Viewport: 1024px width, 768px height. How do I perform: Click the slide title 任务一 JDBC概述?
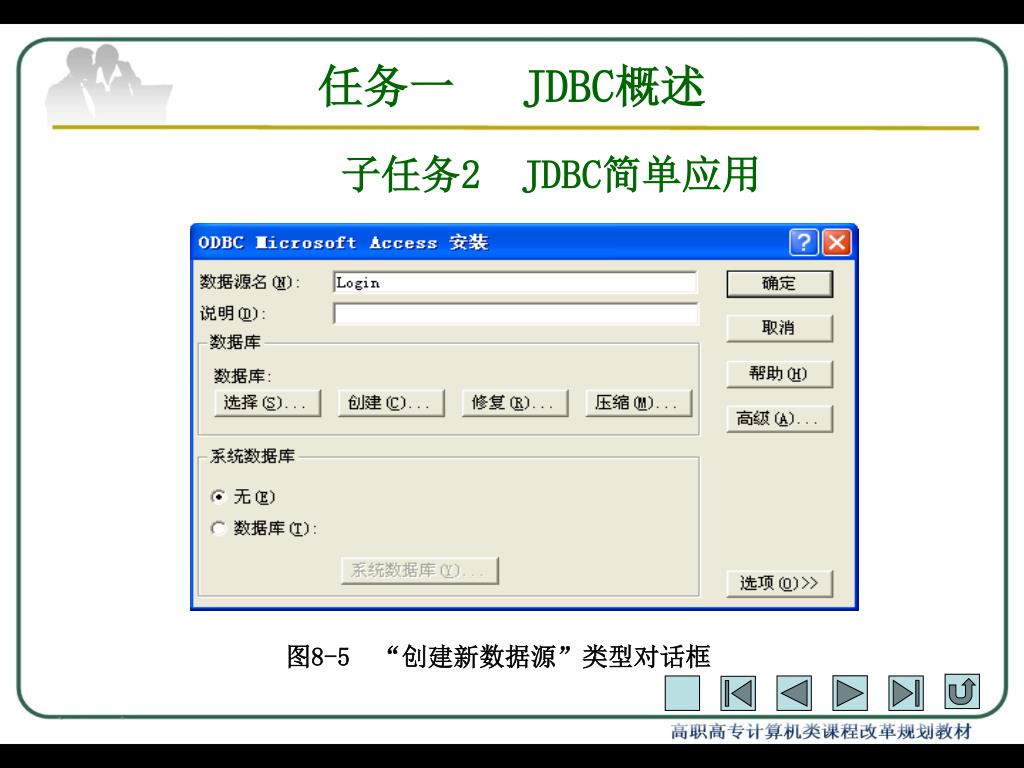point(512,86)
